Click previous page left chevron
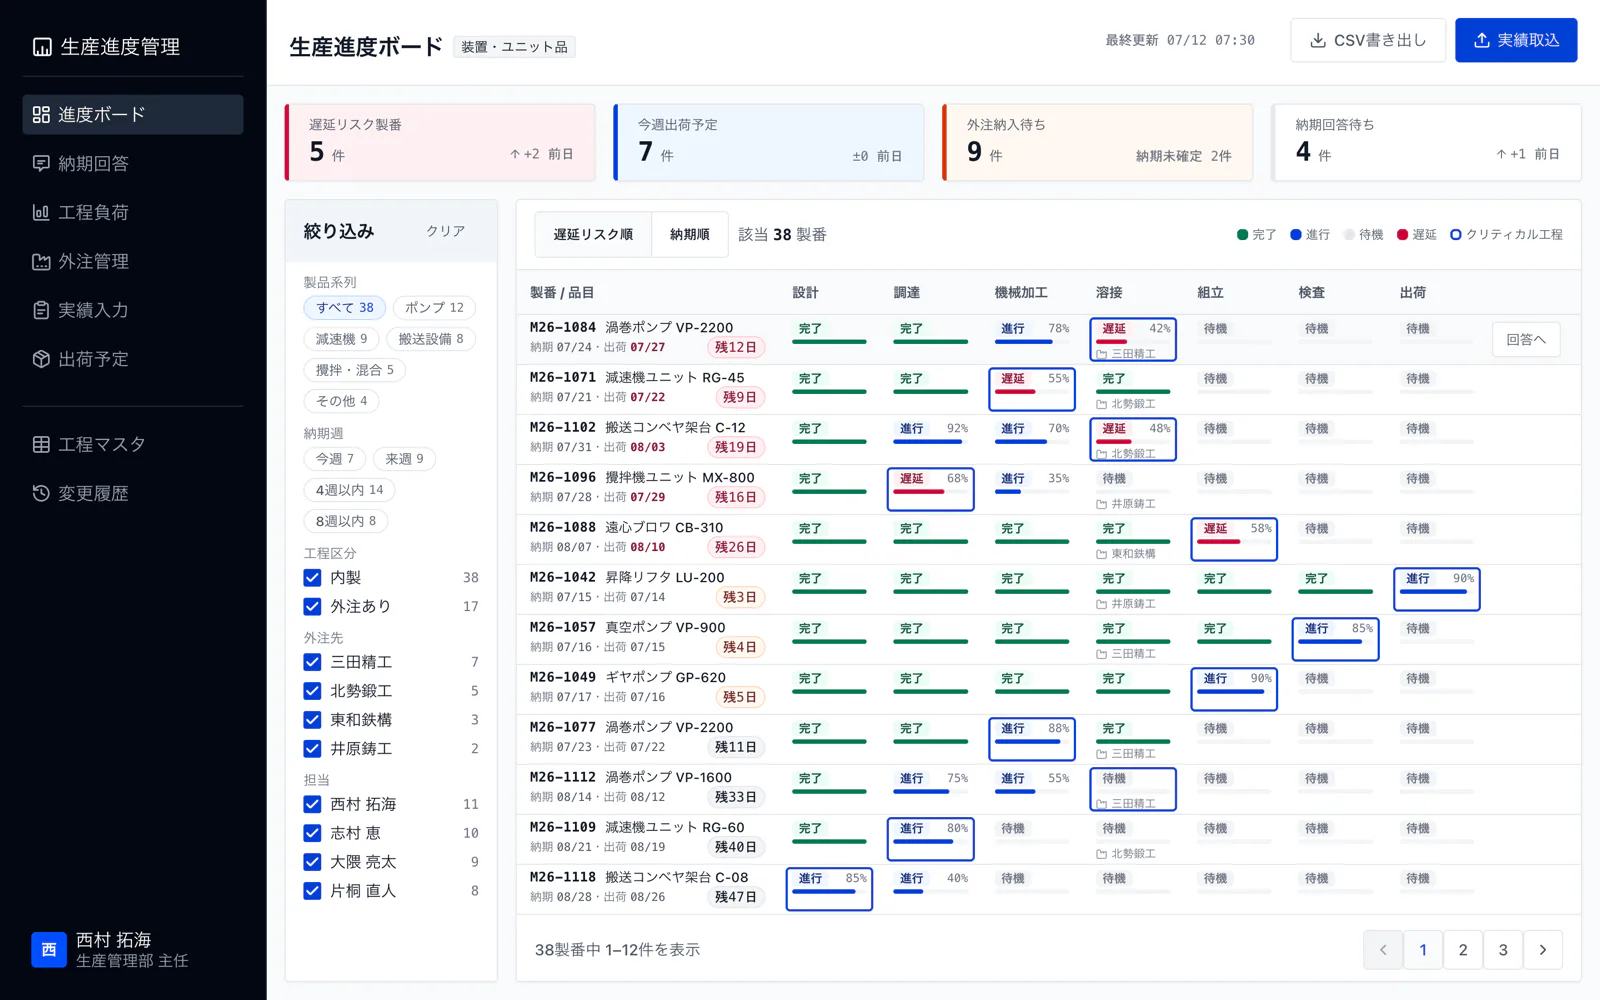This screenshot has width=1600, height=1000. tap(1383, 950)
